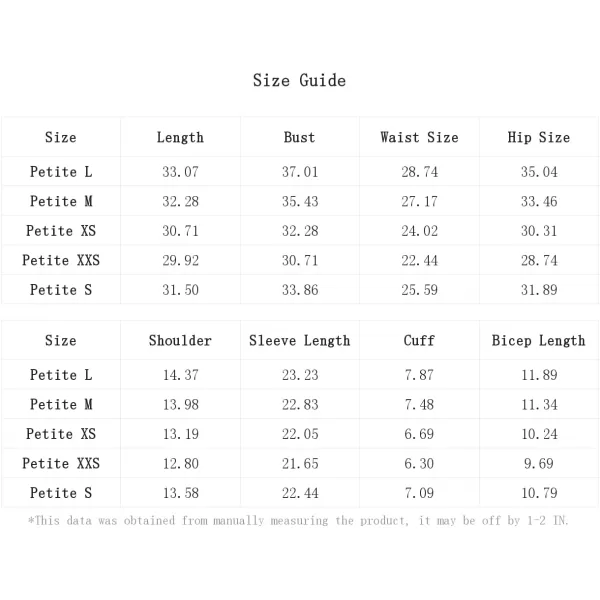Select the Sleeve Length column header
The width and height of the screenshot is (600, 600).
(300, 341)
